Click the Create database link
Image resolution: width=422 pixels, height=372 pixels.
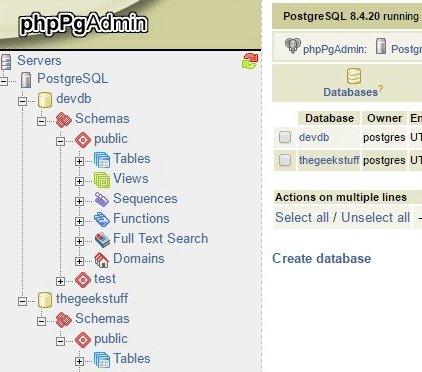(x=322, y=258)
